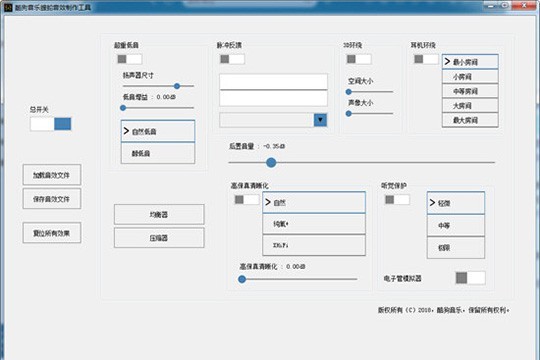Click the 保存音效文件 button
Screen dimensions: 540x360
(52, 198)
